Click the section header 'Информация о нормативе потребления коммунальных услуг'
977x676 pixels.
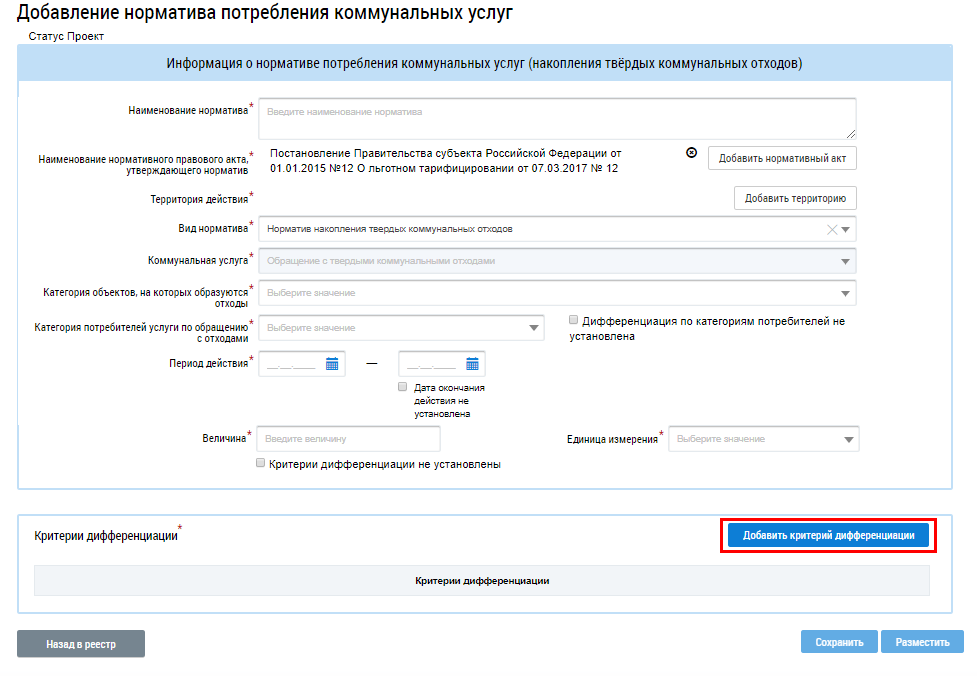coord(484,64)
